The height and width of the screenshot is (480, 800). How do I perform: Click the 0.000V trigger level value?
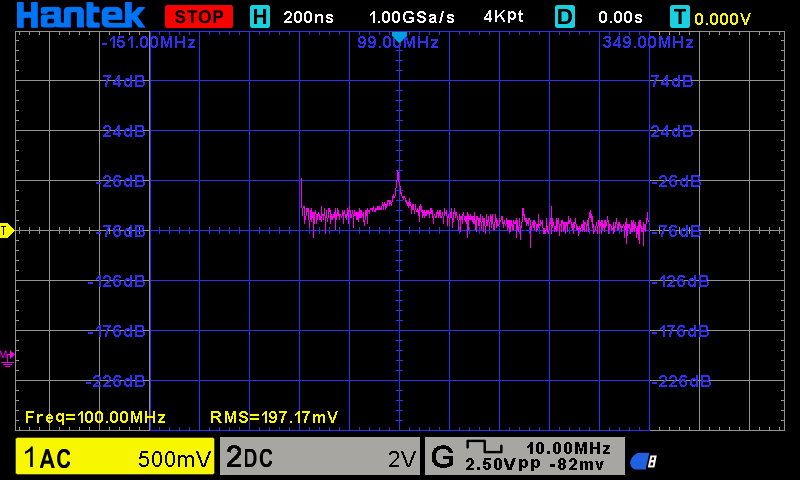pos(722,18)
